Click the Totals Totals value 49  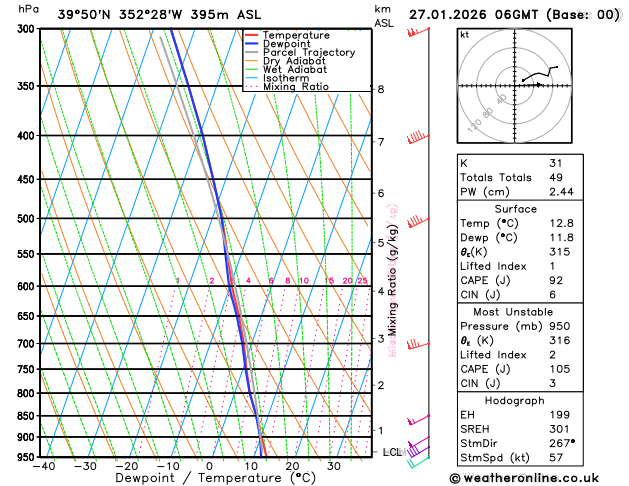point(556,177)
